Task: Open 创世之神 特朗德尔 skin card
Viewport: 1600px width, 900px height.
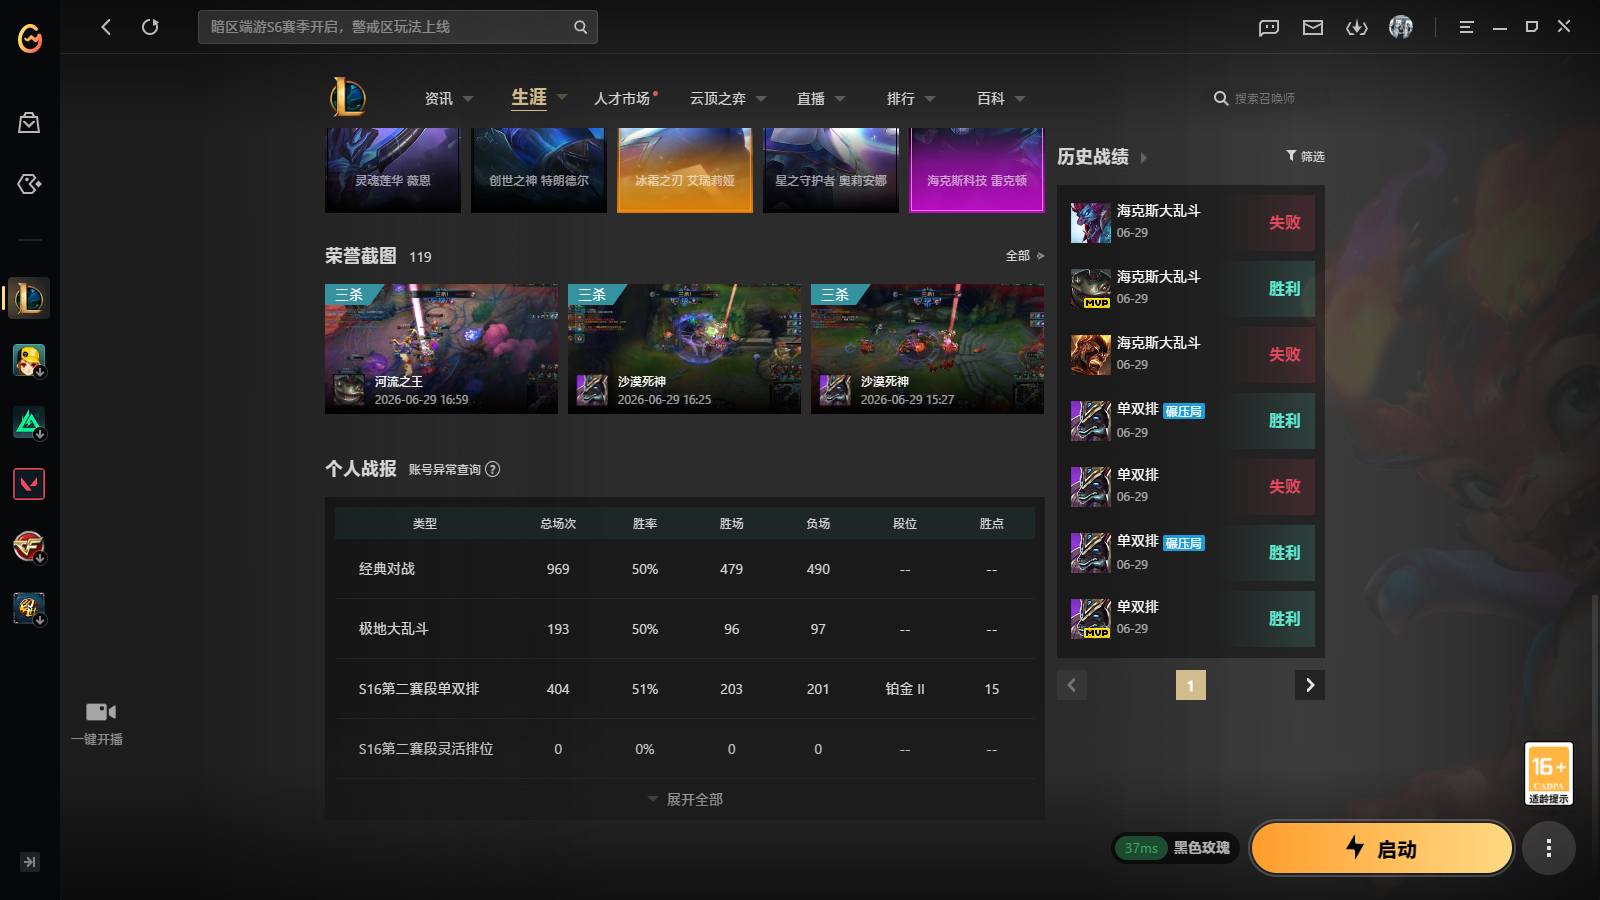Action: pyautogui.click(x=539, y=170)
